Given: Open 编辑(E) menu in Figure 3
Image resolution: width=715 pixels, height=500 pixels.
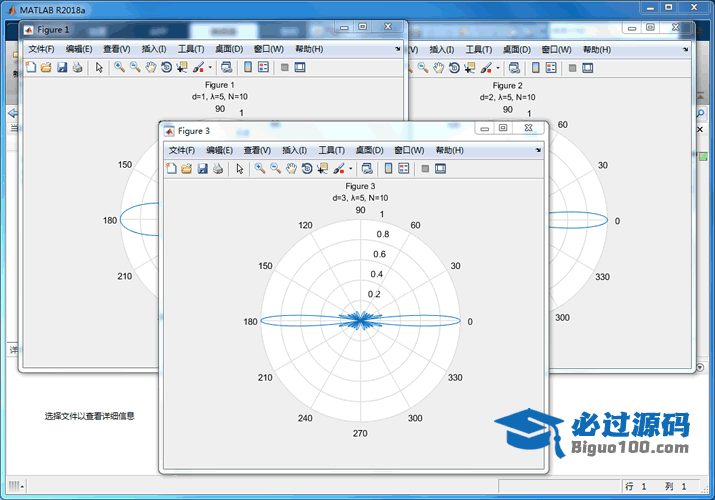Looking at the screenshot, I should (219, 150).
